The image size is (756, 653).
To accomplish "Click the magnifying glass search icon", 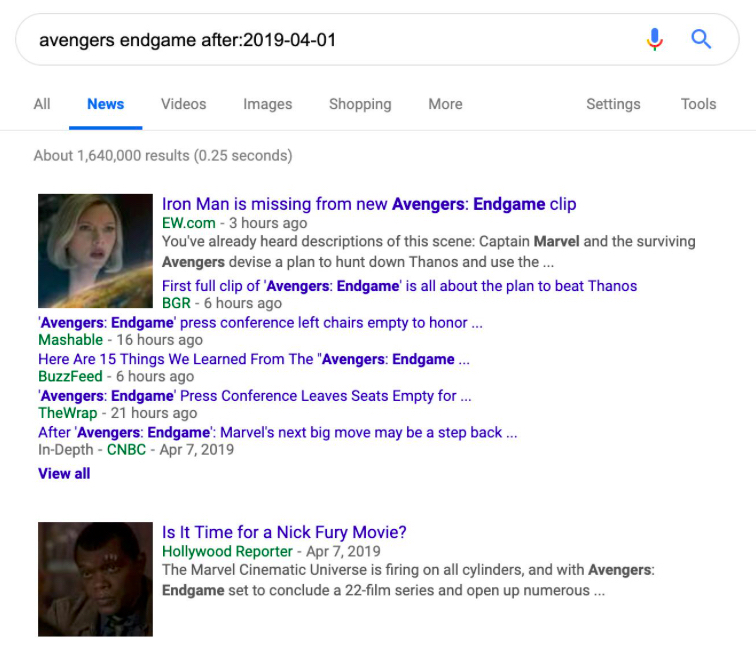I will (701, 39).
